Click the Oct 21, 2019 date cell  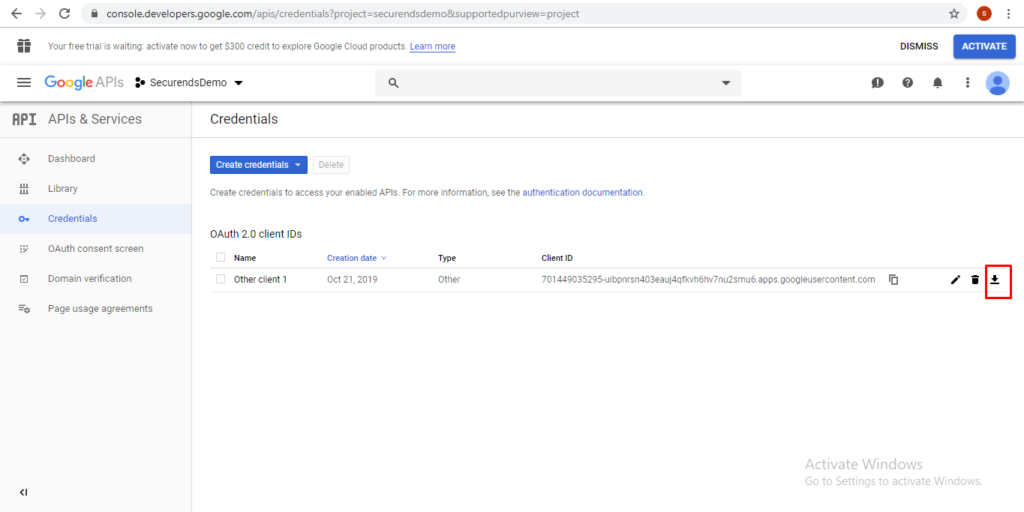[x=352, y=280]
